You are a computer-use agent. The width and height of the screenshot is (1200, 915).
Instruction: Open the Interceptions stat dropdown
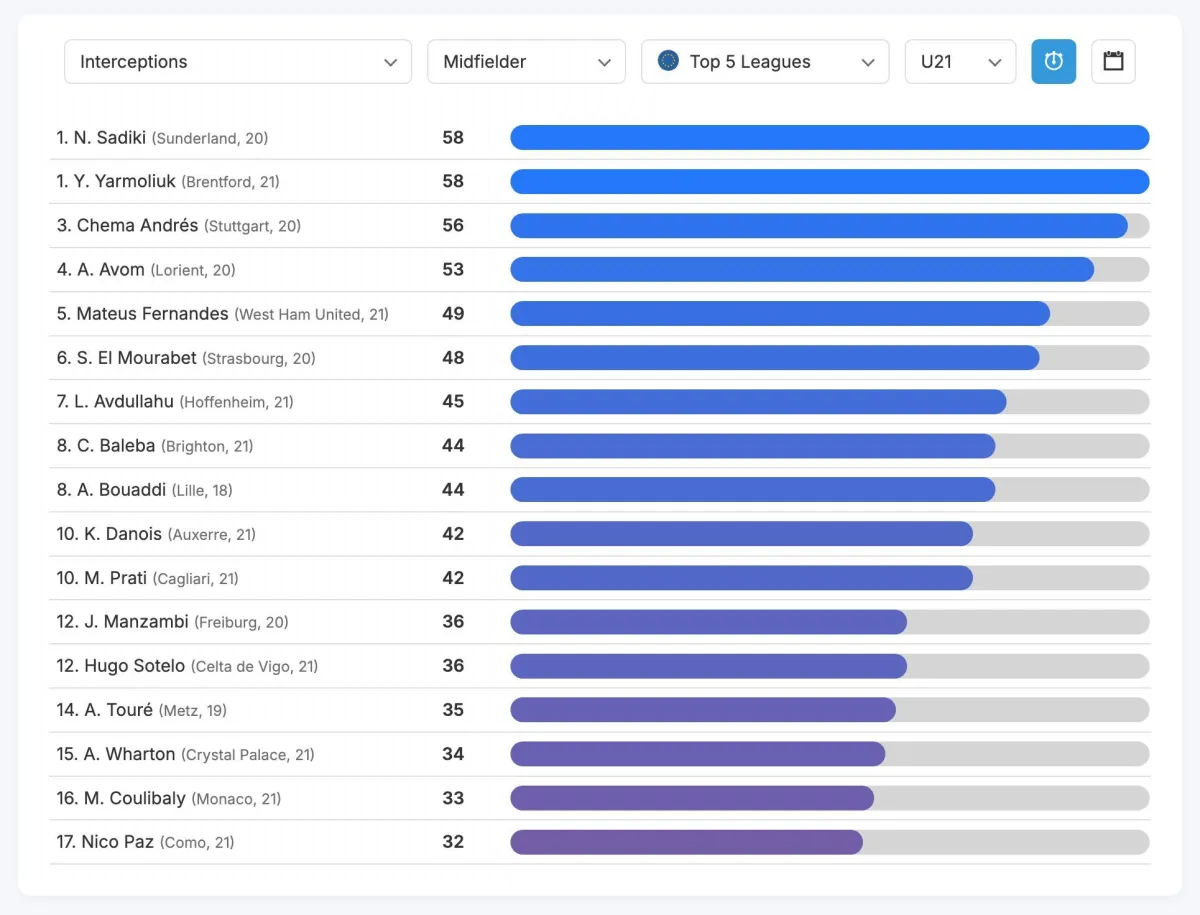(x=238, y=62)
